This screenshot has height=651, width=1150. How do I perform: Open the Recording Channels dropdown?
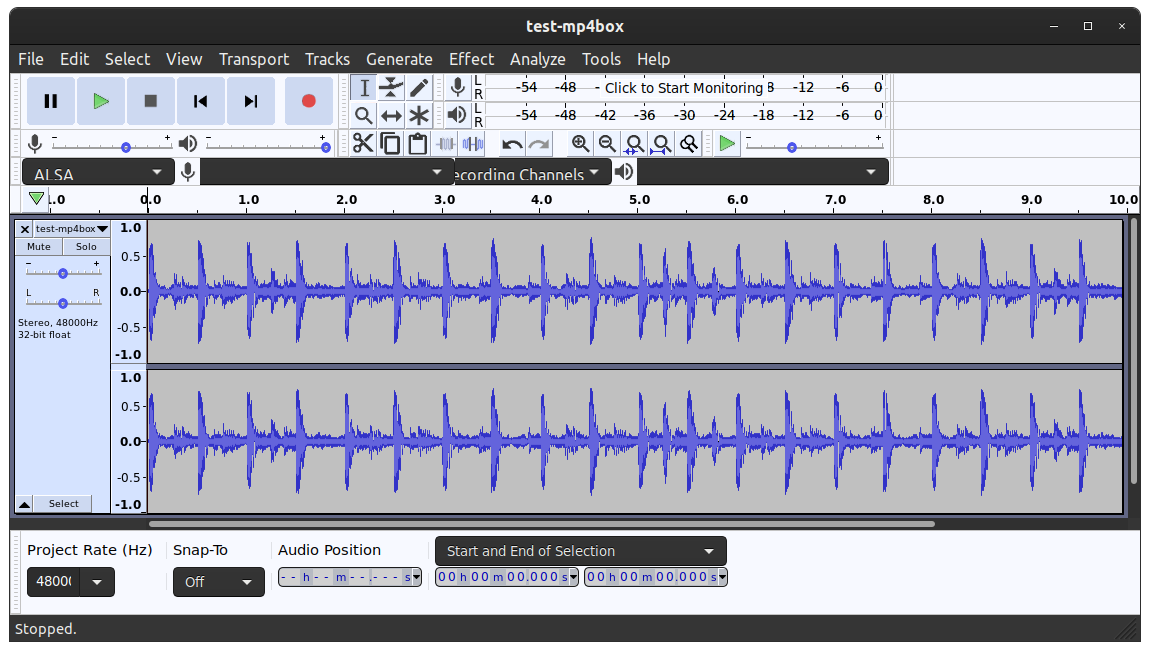point(532,172)
